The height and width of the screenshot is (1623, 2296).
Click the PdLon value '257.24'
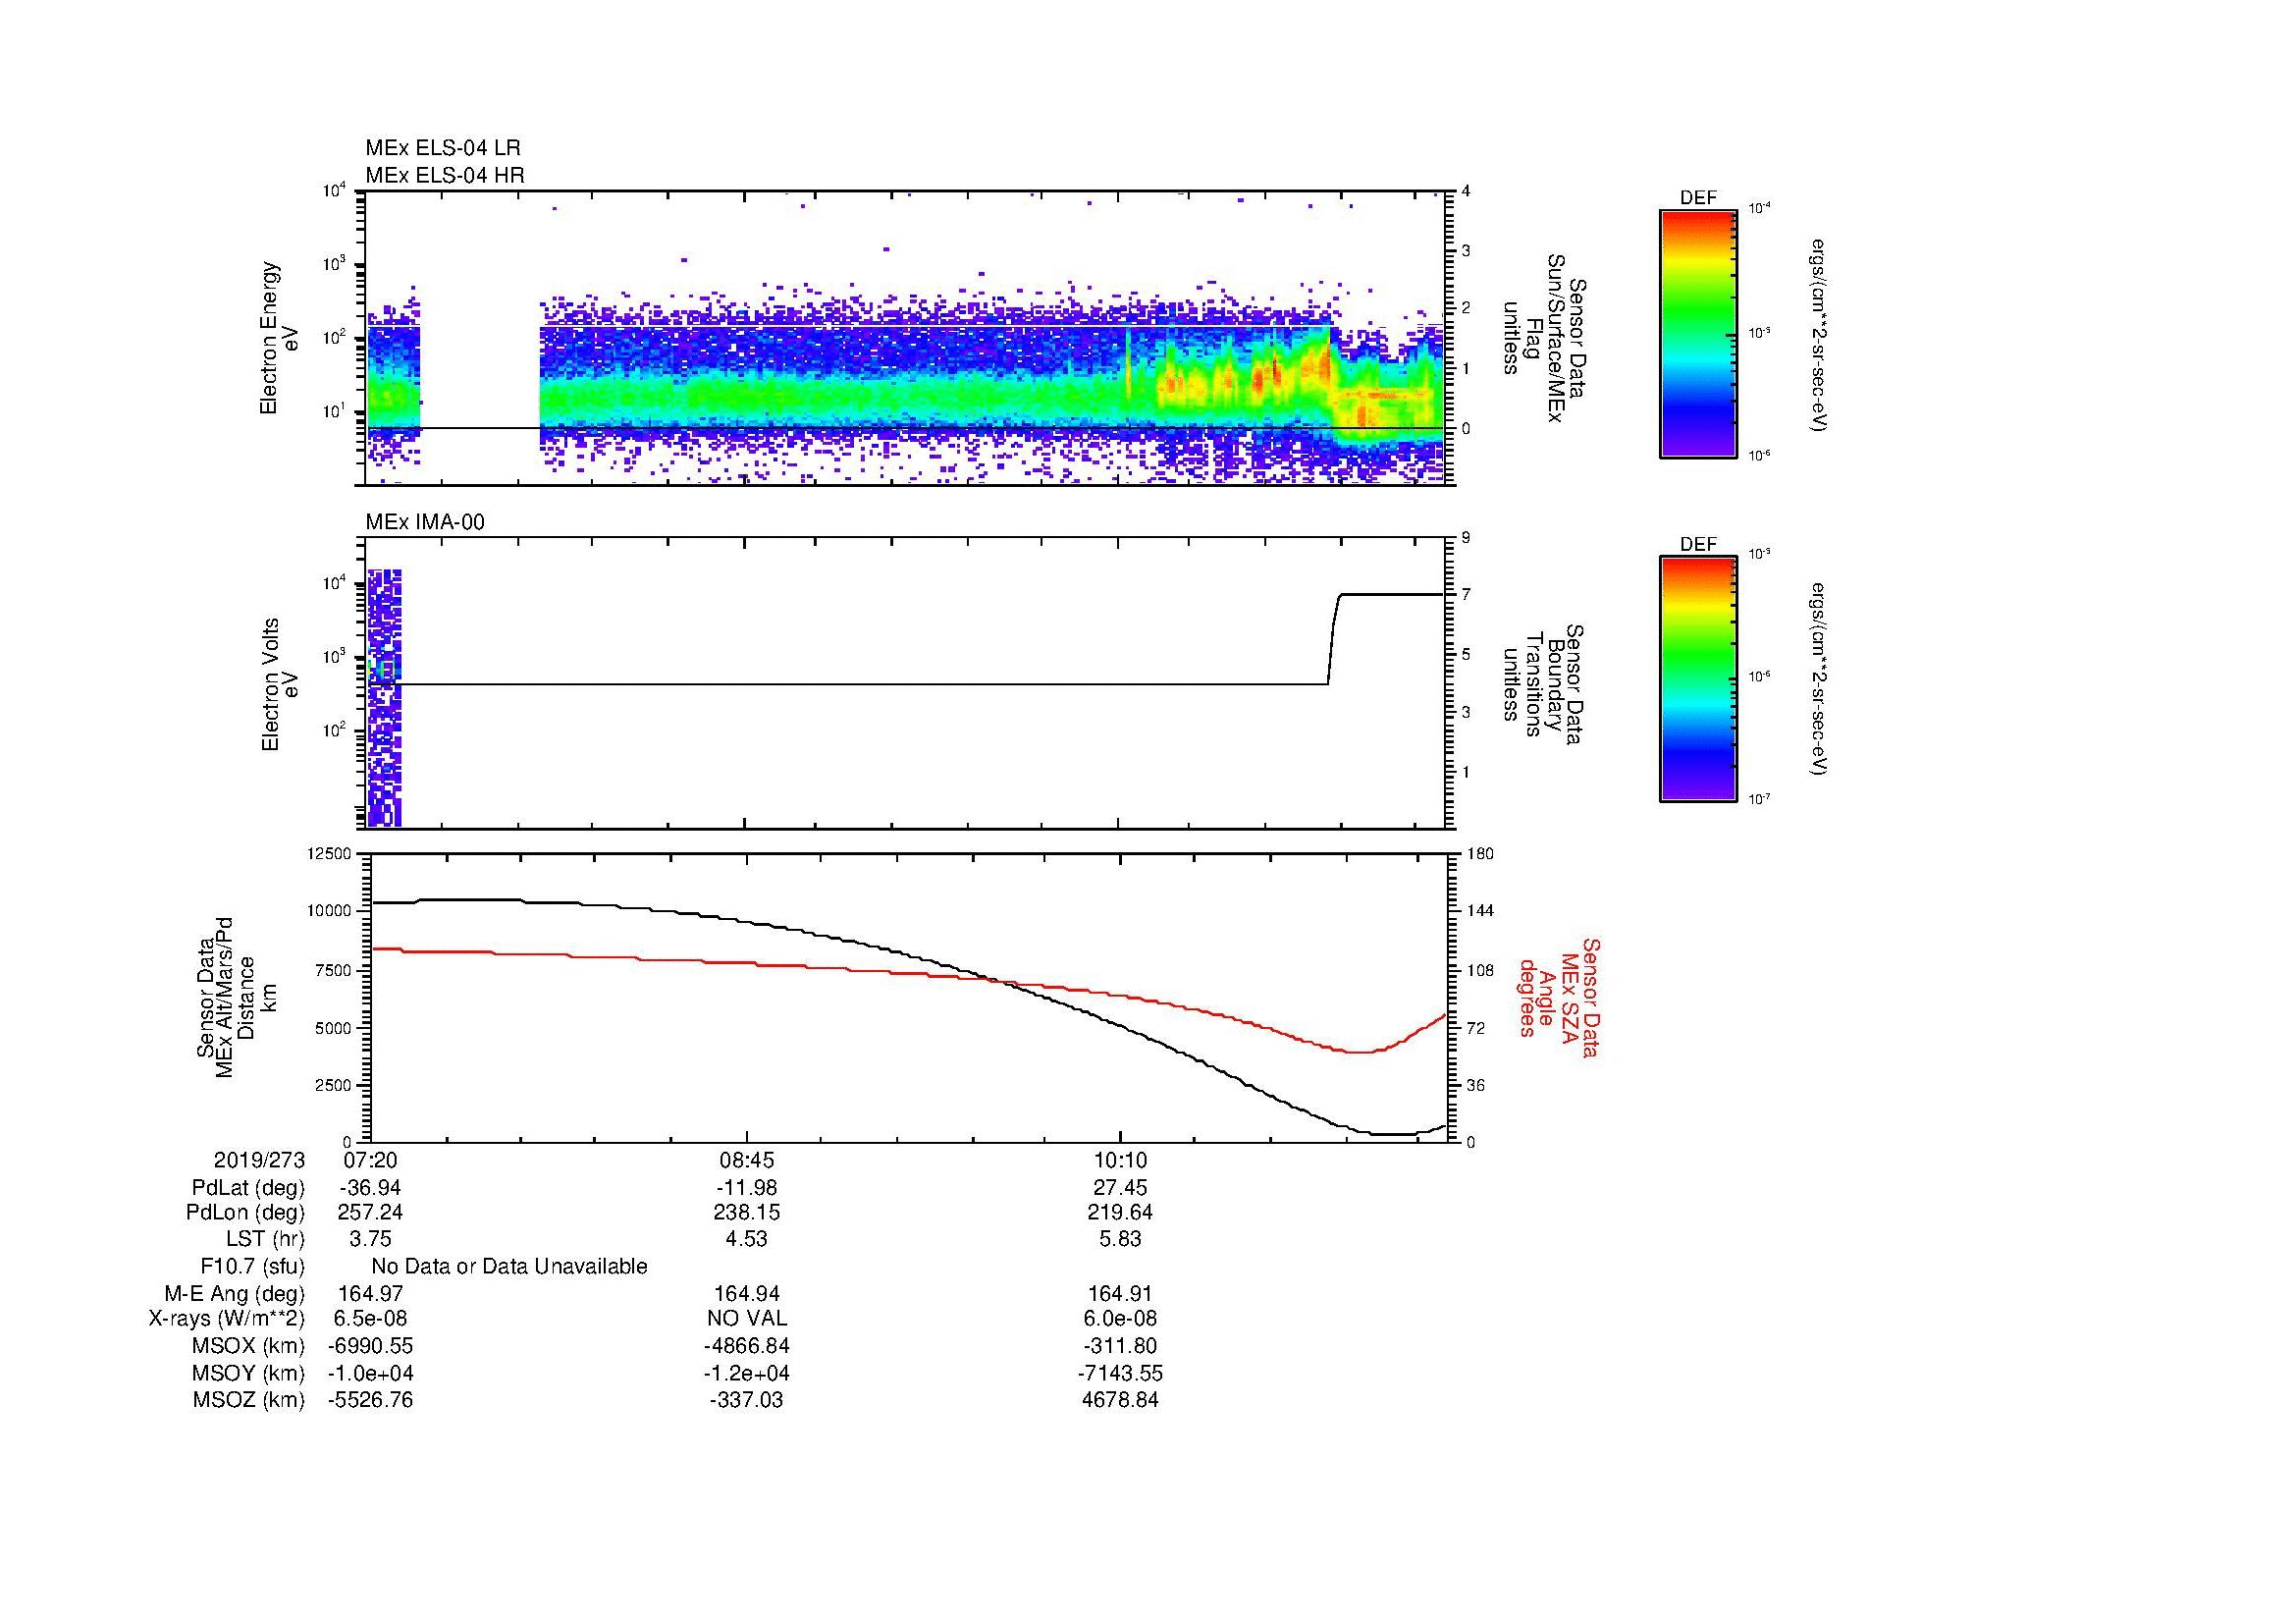coord(370,1213)
